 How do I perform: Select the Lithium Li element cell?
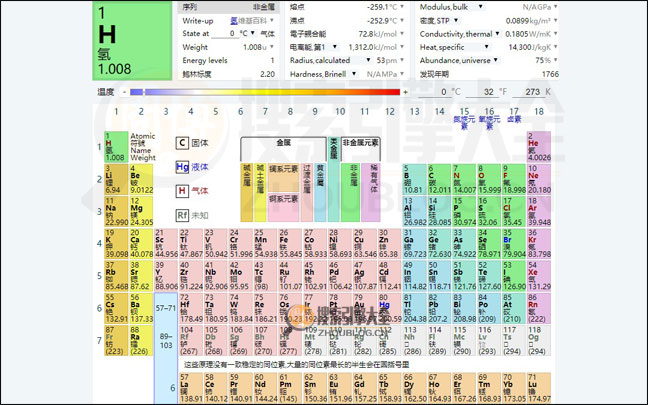(116, 179)
